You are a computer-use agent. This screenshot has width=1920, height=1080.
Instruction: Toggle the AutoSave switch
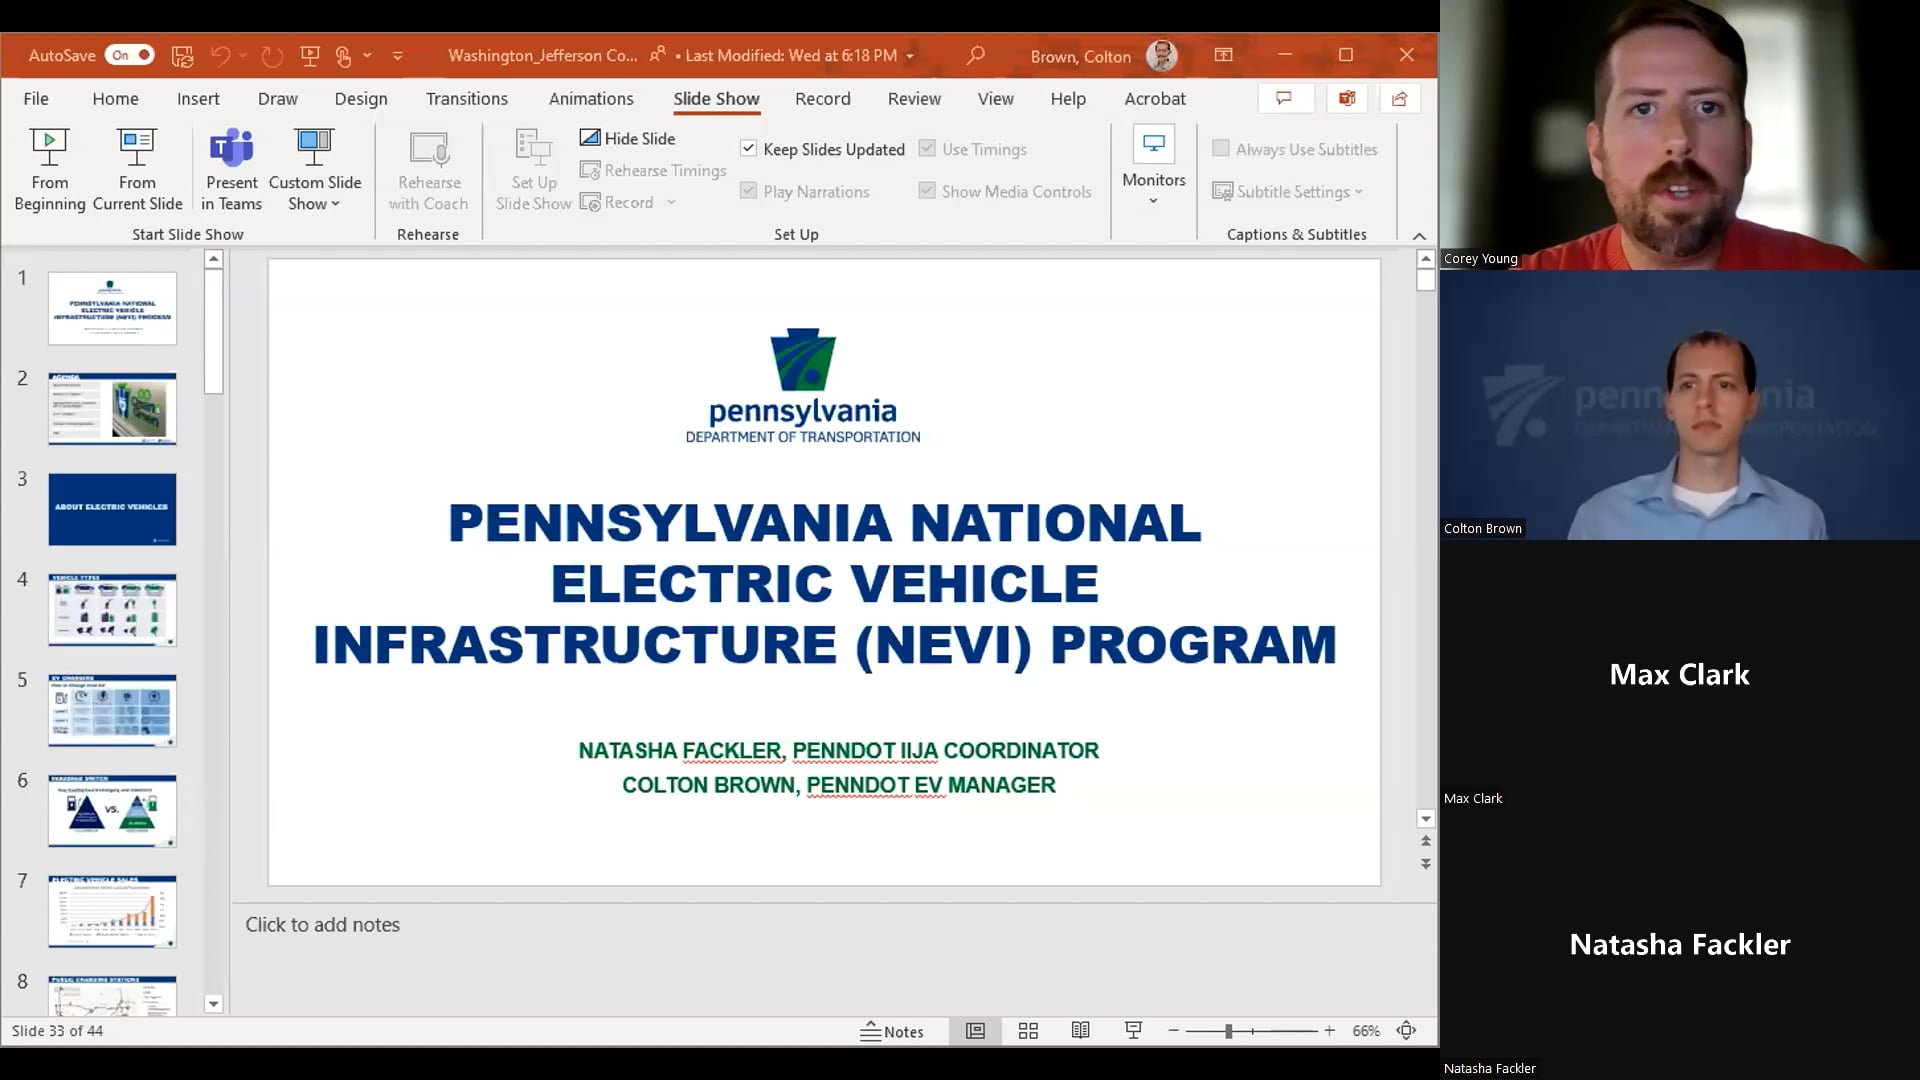[x=130, y=55]
